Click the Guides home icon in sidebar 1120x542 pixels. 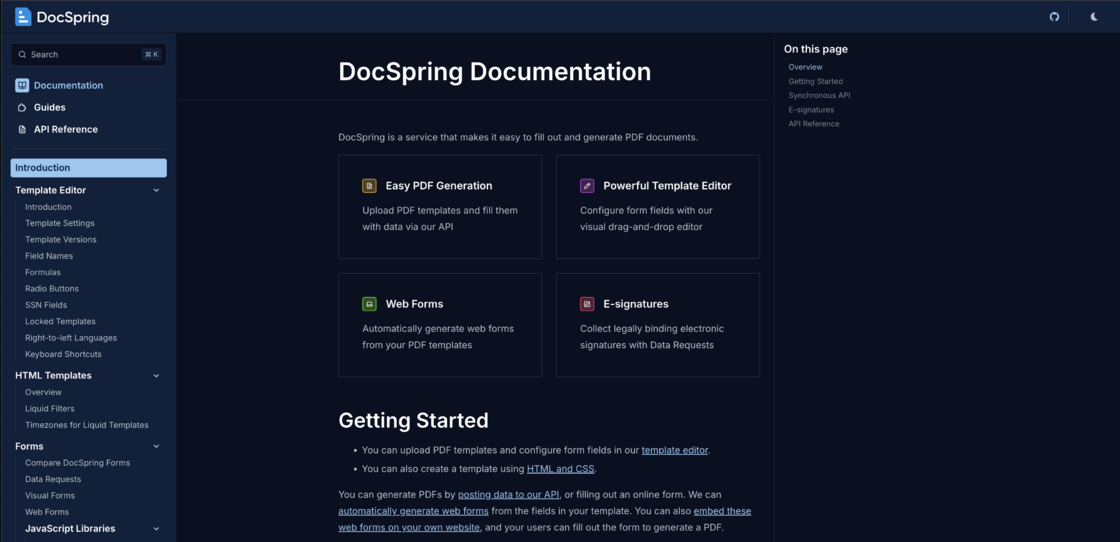[x=22, y=107]
